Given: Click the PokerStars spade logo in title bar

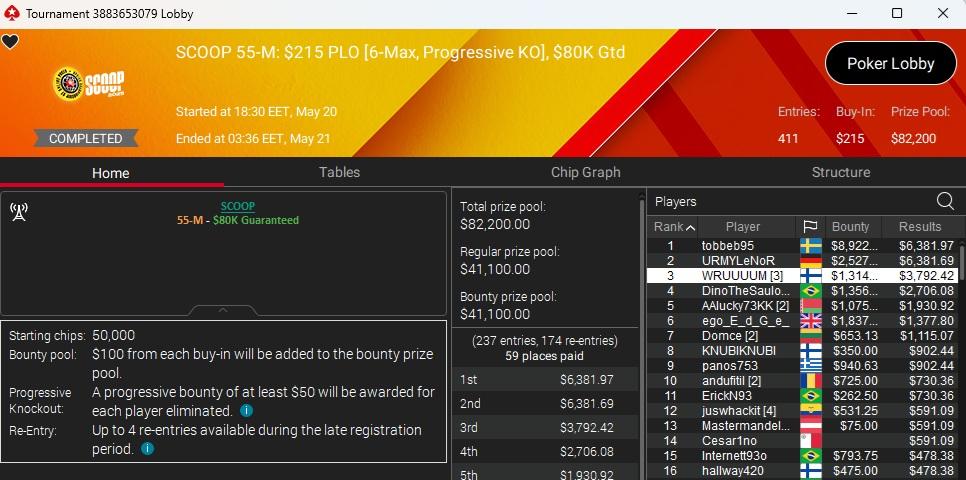Looking at the screenshot, I should 12,13.
